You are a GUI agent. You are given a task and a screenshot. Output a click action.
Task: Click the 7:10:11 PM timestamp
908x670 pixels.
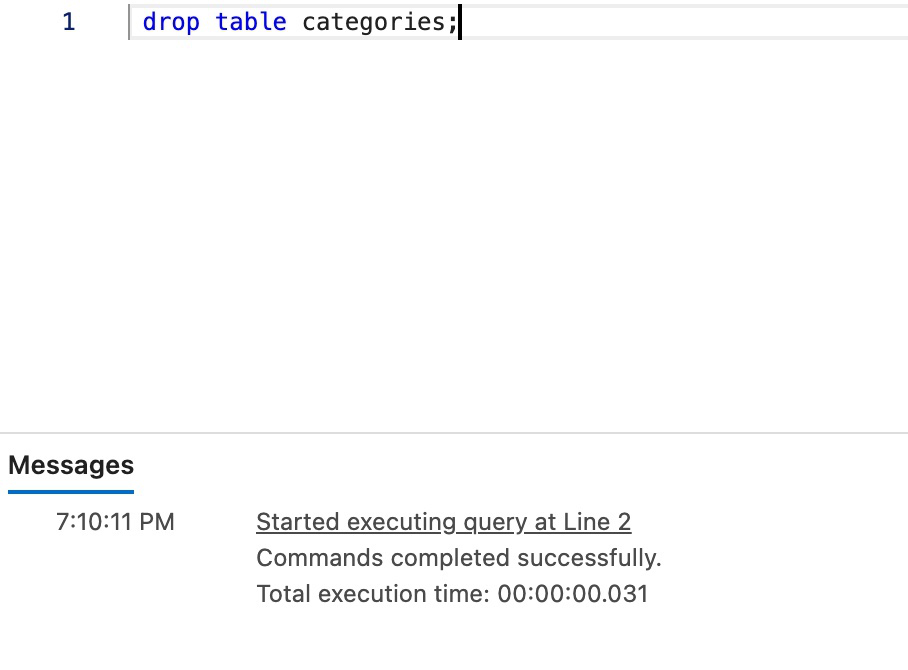click(x=115, y=522)
